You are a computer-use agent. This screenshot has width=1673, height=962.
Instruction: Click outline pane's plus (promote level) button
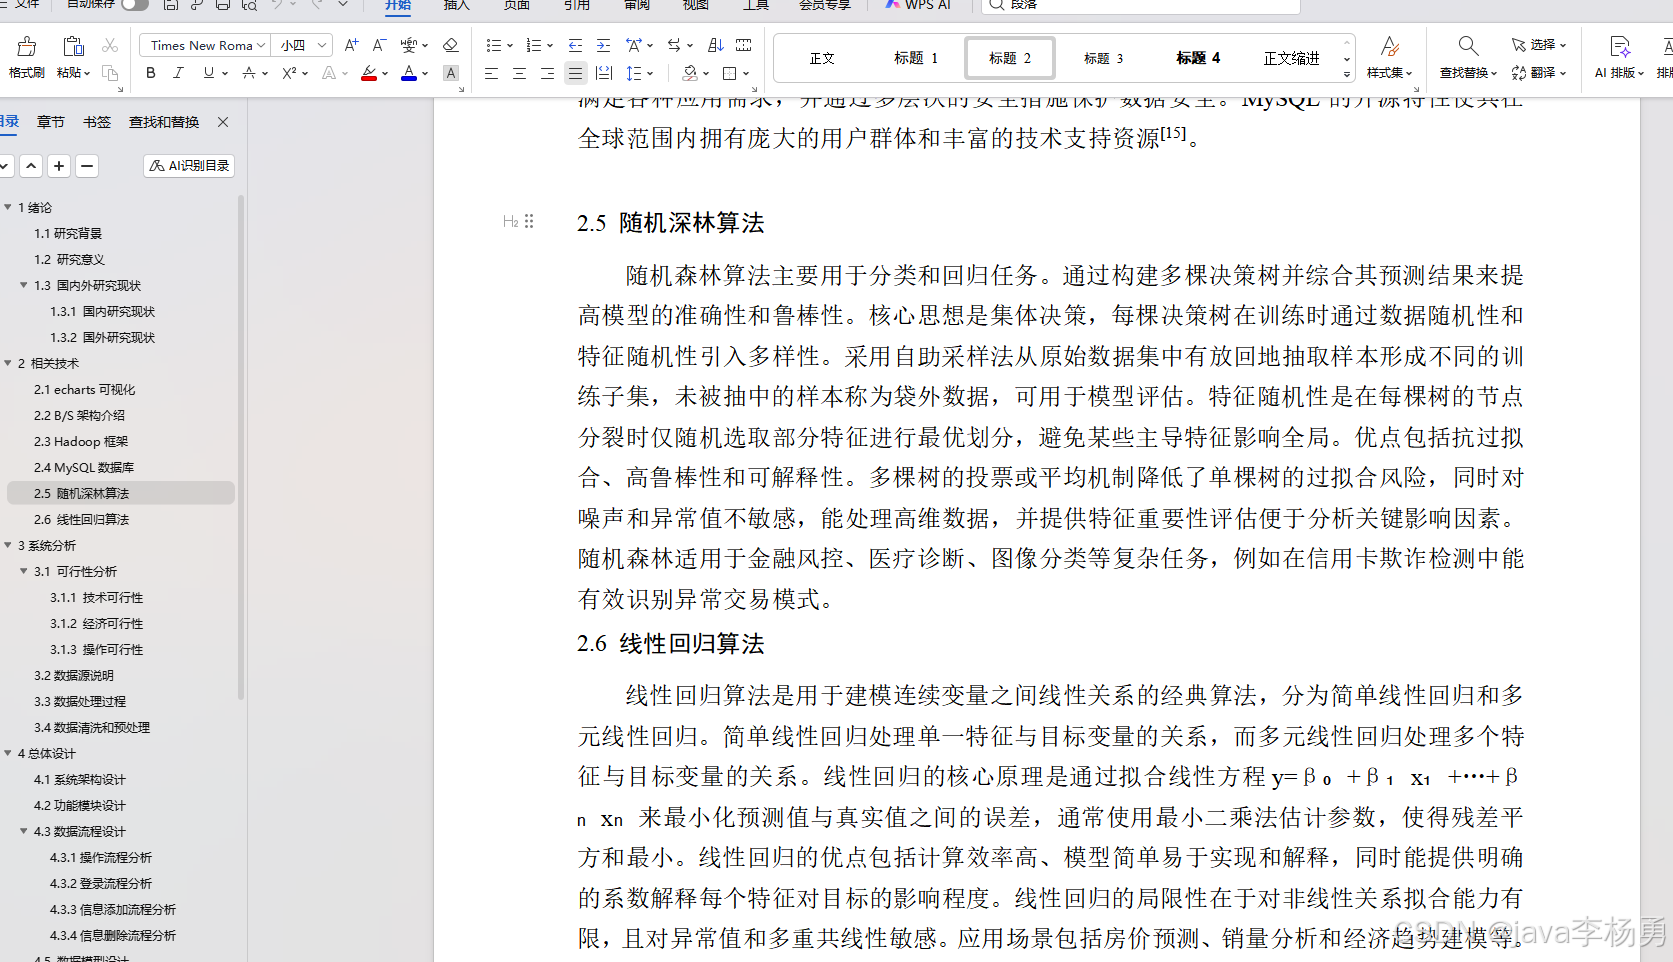pyautogui.click(x=59, y=166)
